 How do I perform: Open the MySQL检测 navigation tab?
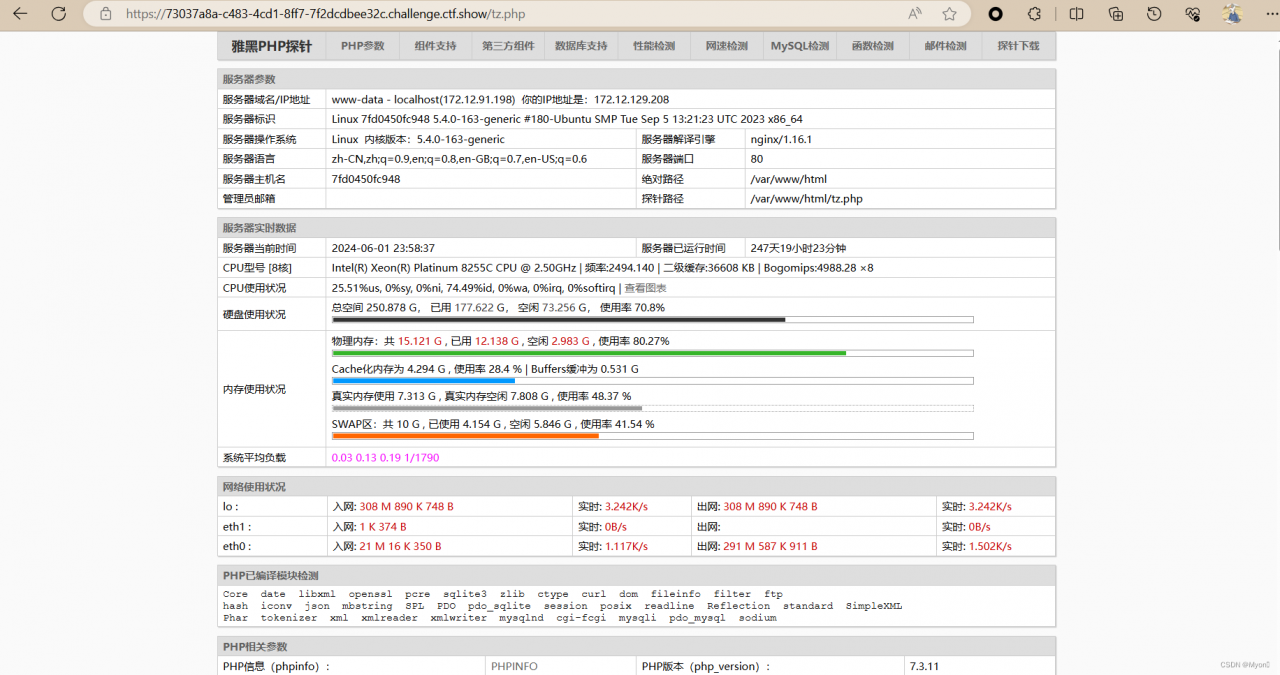[799, 46]
